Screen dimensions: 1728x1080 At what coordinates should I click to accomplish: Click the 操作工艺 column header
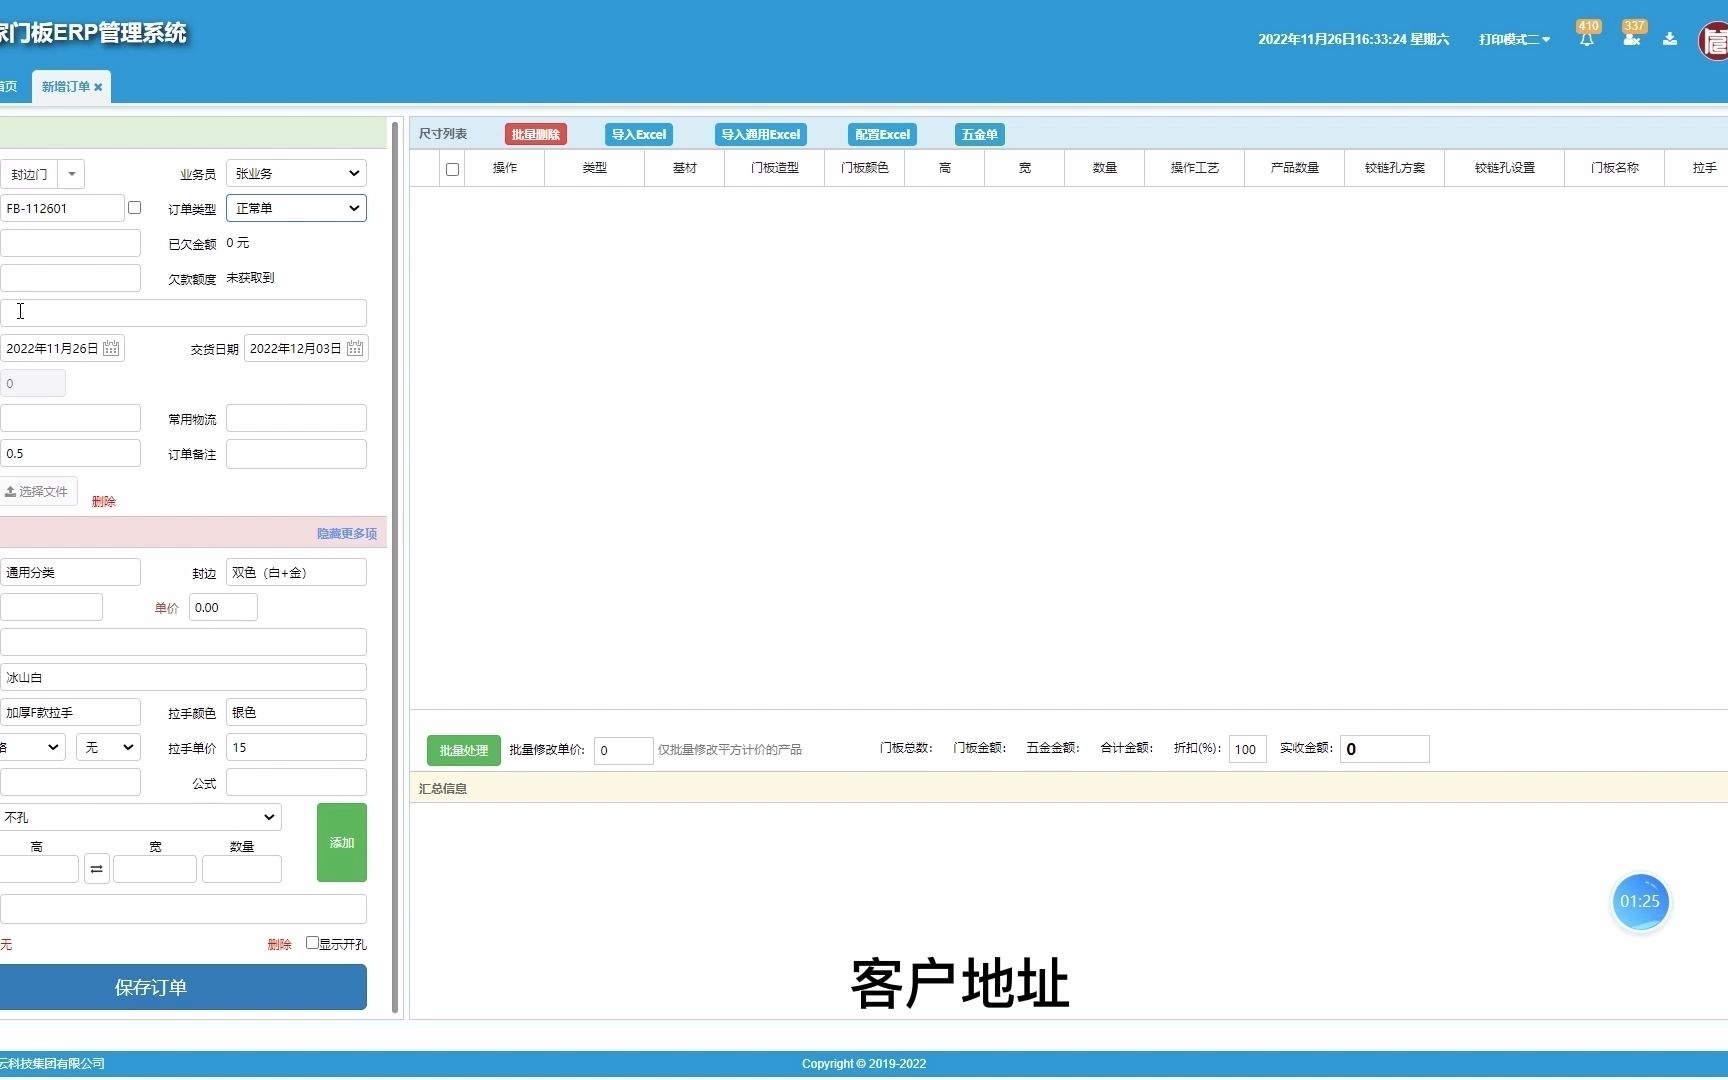click(1195, 168)
